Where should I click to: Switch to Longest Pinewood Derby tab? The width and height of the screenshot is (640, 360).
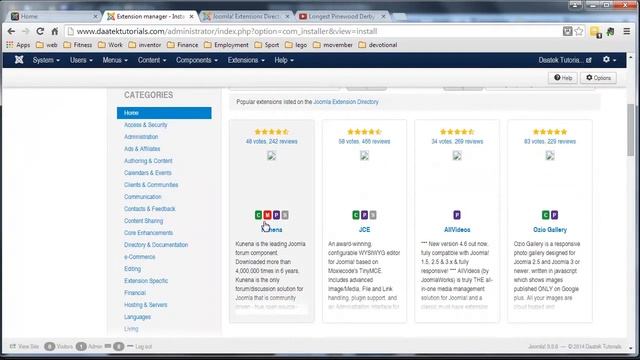point(341,16)
